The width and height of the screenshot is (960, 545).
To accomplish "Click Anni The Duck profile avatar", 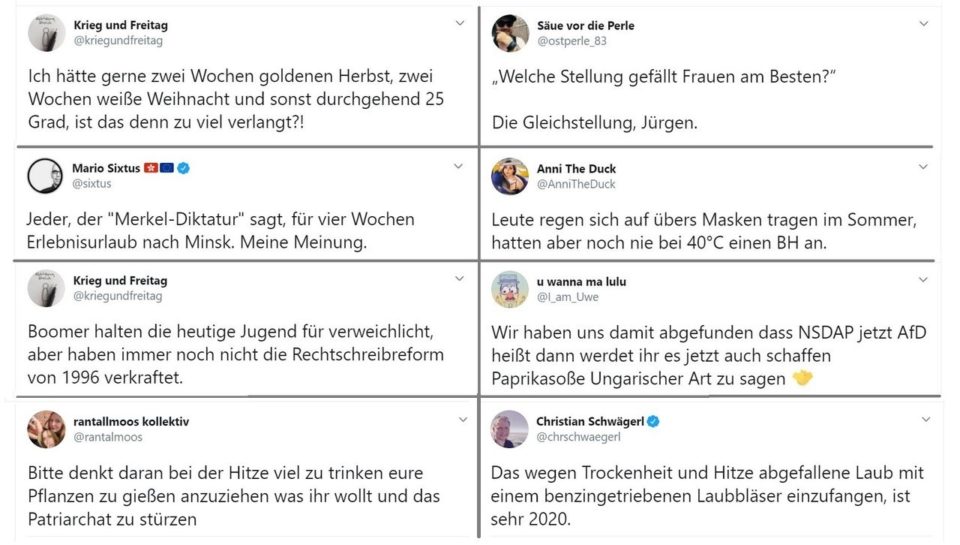I will (510, 176).
